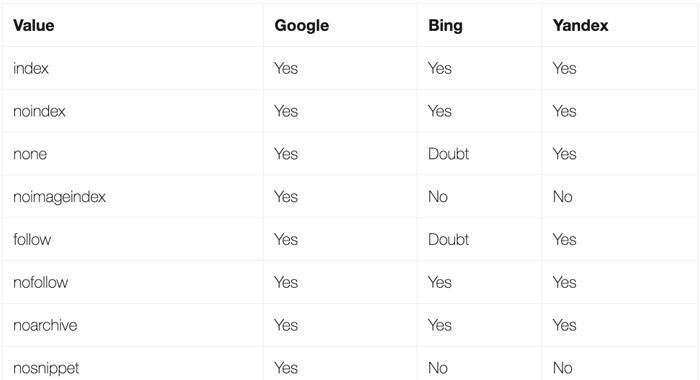Click Yandex's No cell for nosnippet
Screen dimensions: 700x380
(562, 368)
